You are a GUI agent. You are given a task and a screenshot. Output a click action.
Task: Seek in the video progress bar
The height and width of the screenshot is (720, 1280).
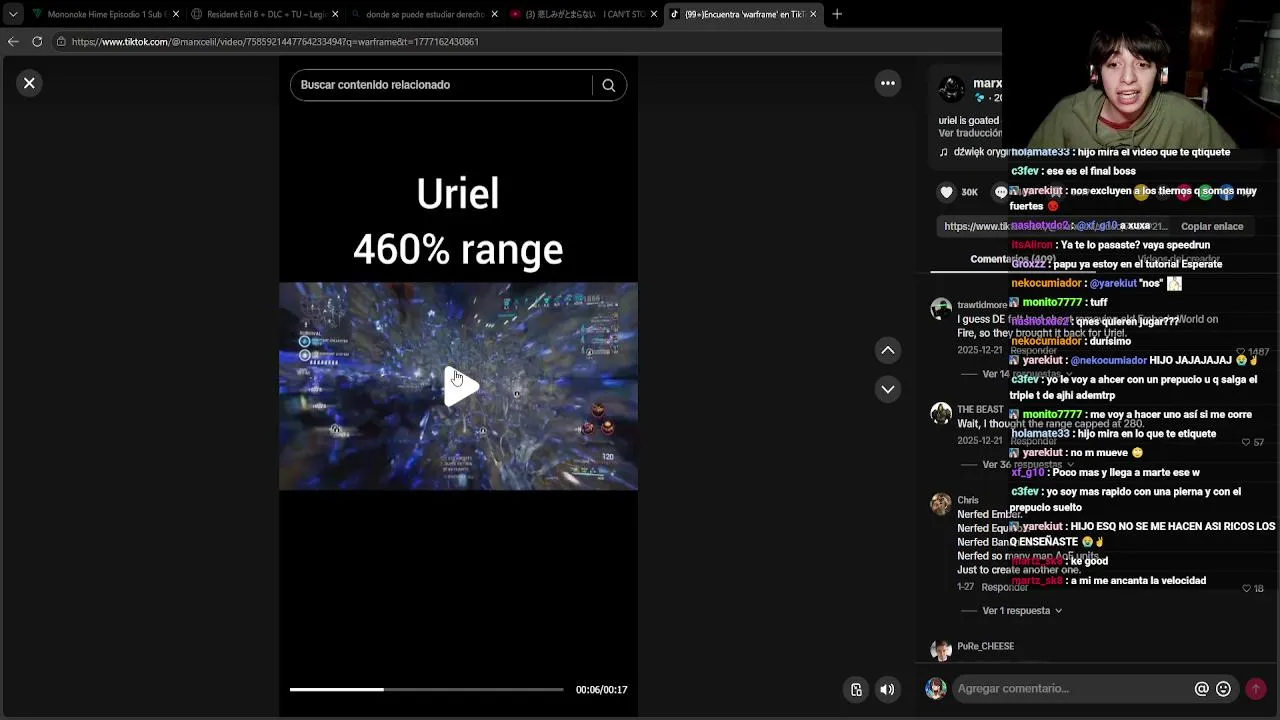click(426, 690)
